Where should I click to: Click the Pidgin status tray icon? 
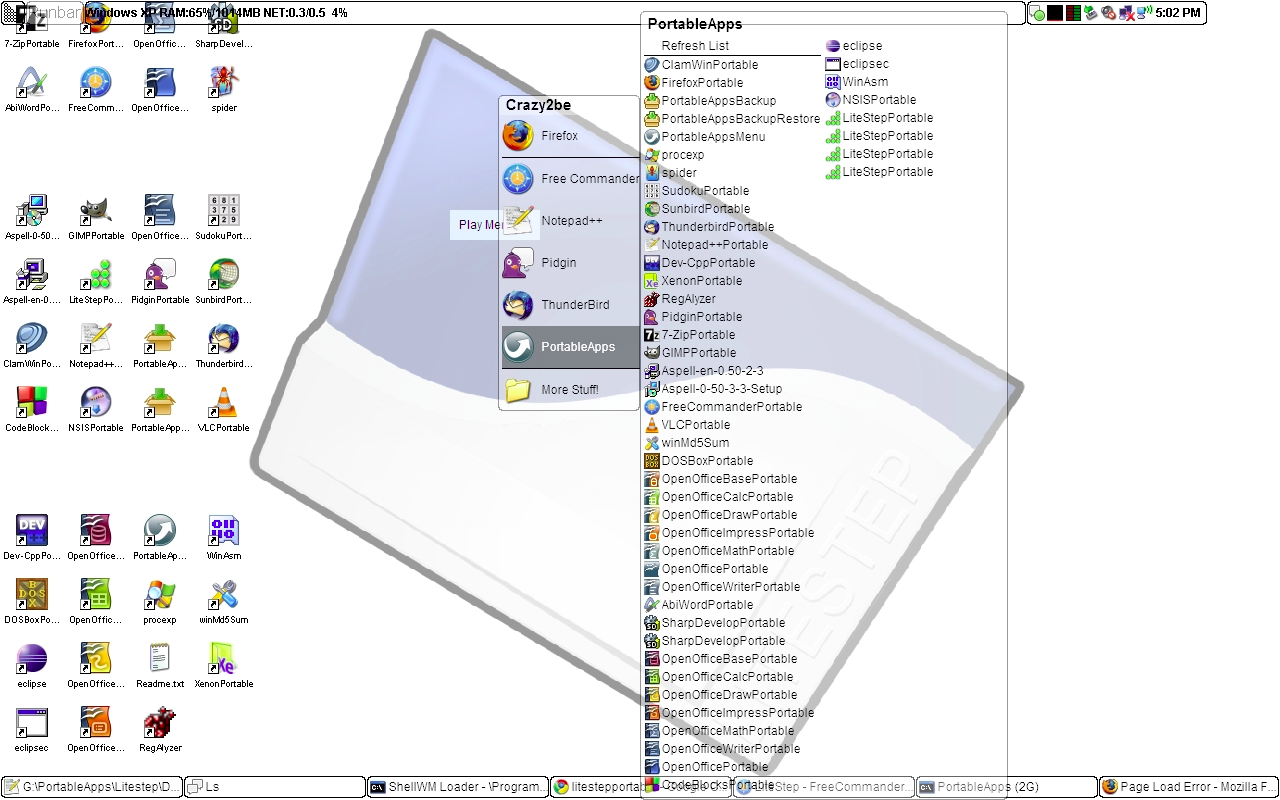coord(1039,13)
